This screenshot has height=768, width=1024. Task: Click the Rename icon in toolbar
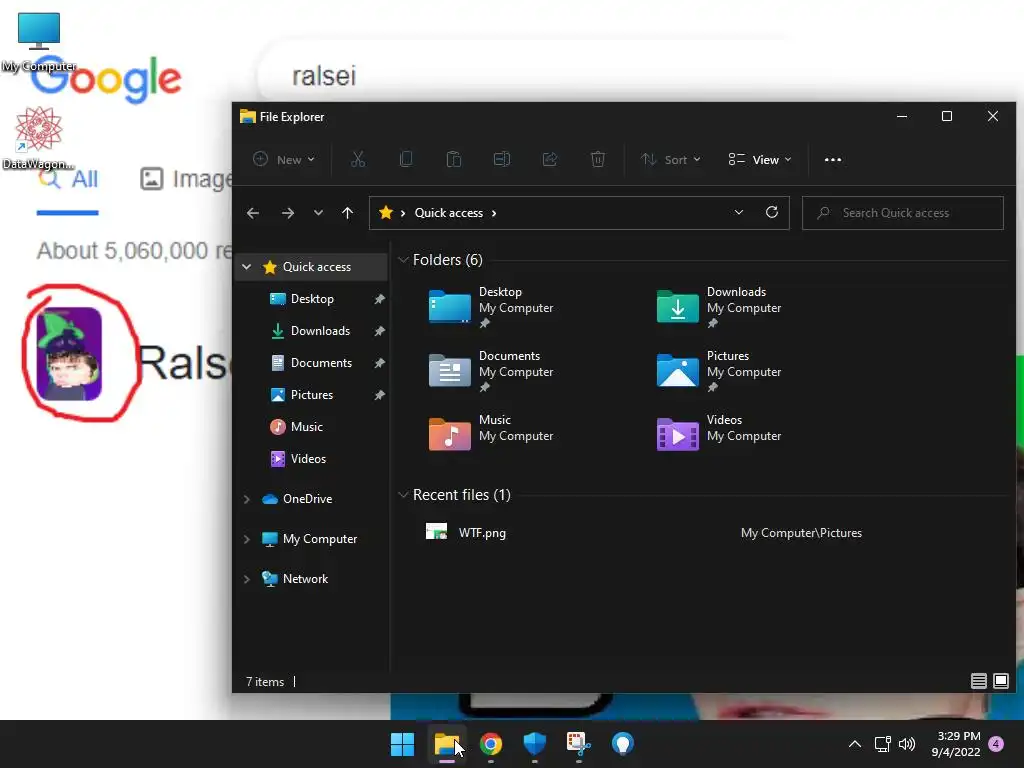pos(502,159)
